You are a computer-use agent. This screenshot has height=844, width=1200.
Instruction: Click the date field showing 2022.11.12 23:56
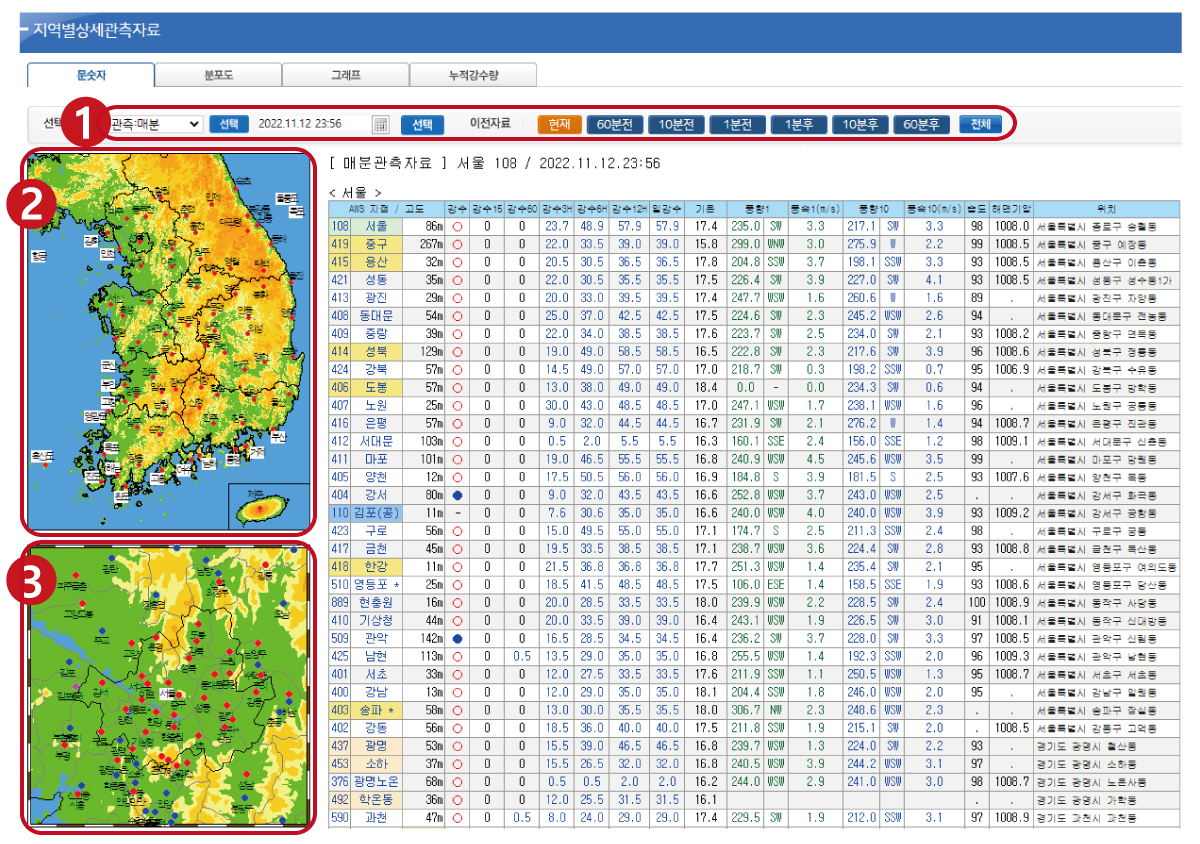coord(312,124)
